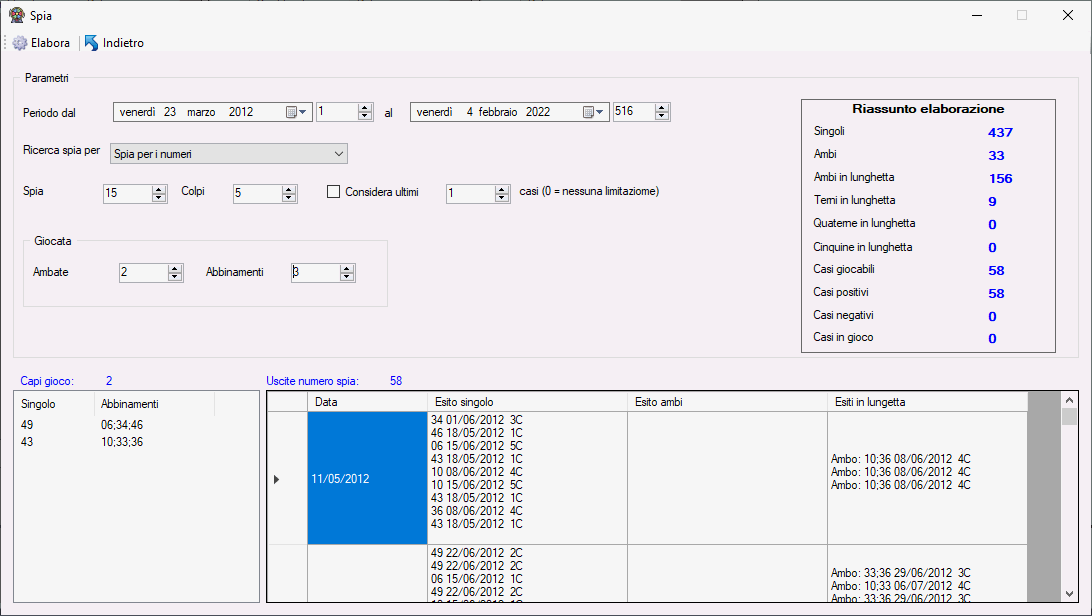
Task: Click the Indietro back arrow icon
Action: (91, 43)
